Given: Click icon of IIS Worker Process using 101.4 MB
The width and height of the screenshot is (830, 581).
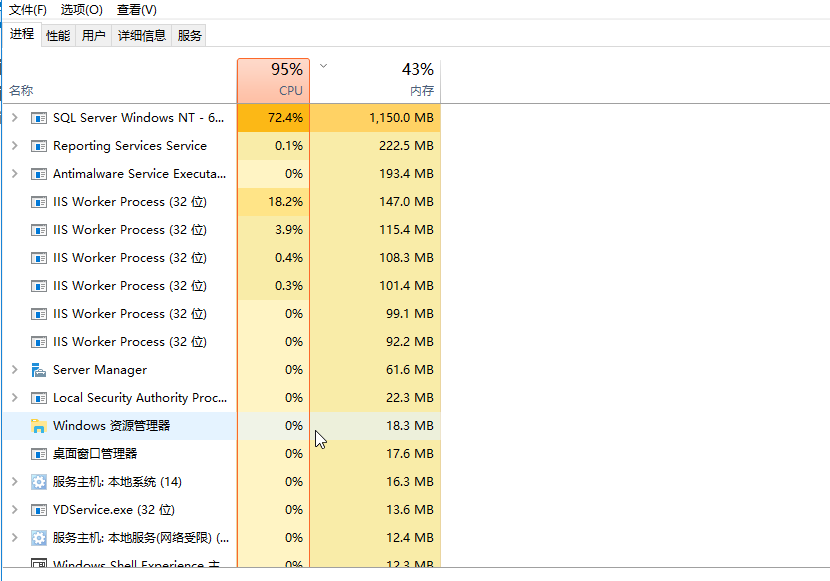Looking at the screenshot, I should tap(39, 286).
